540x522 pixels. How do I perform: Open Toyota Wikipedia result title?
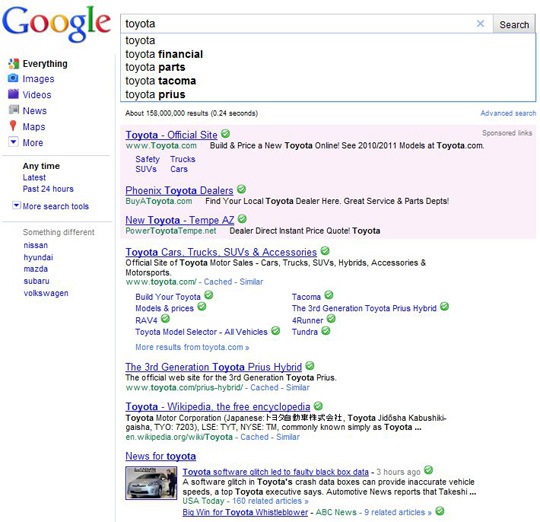pyautogui.click(x=218, y=407)
